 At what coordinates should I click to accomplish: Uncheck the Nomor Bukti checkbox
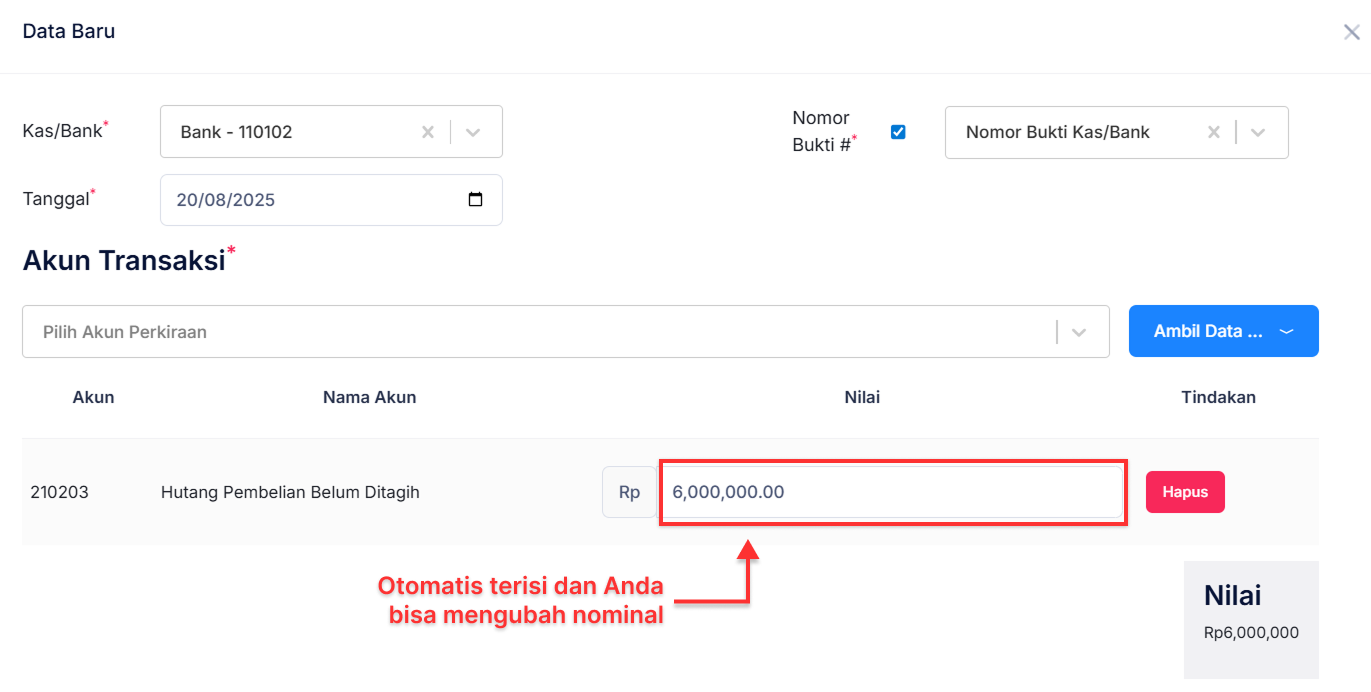[897, 131]
